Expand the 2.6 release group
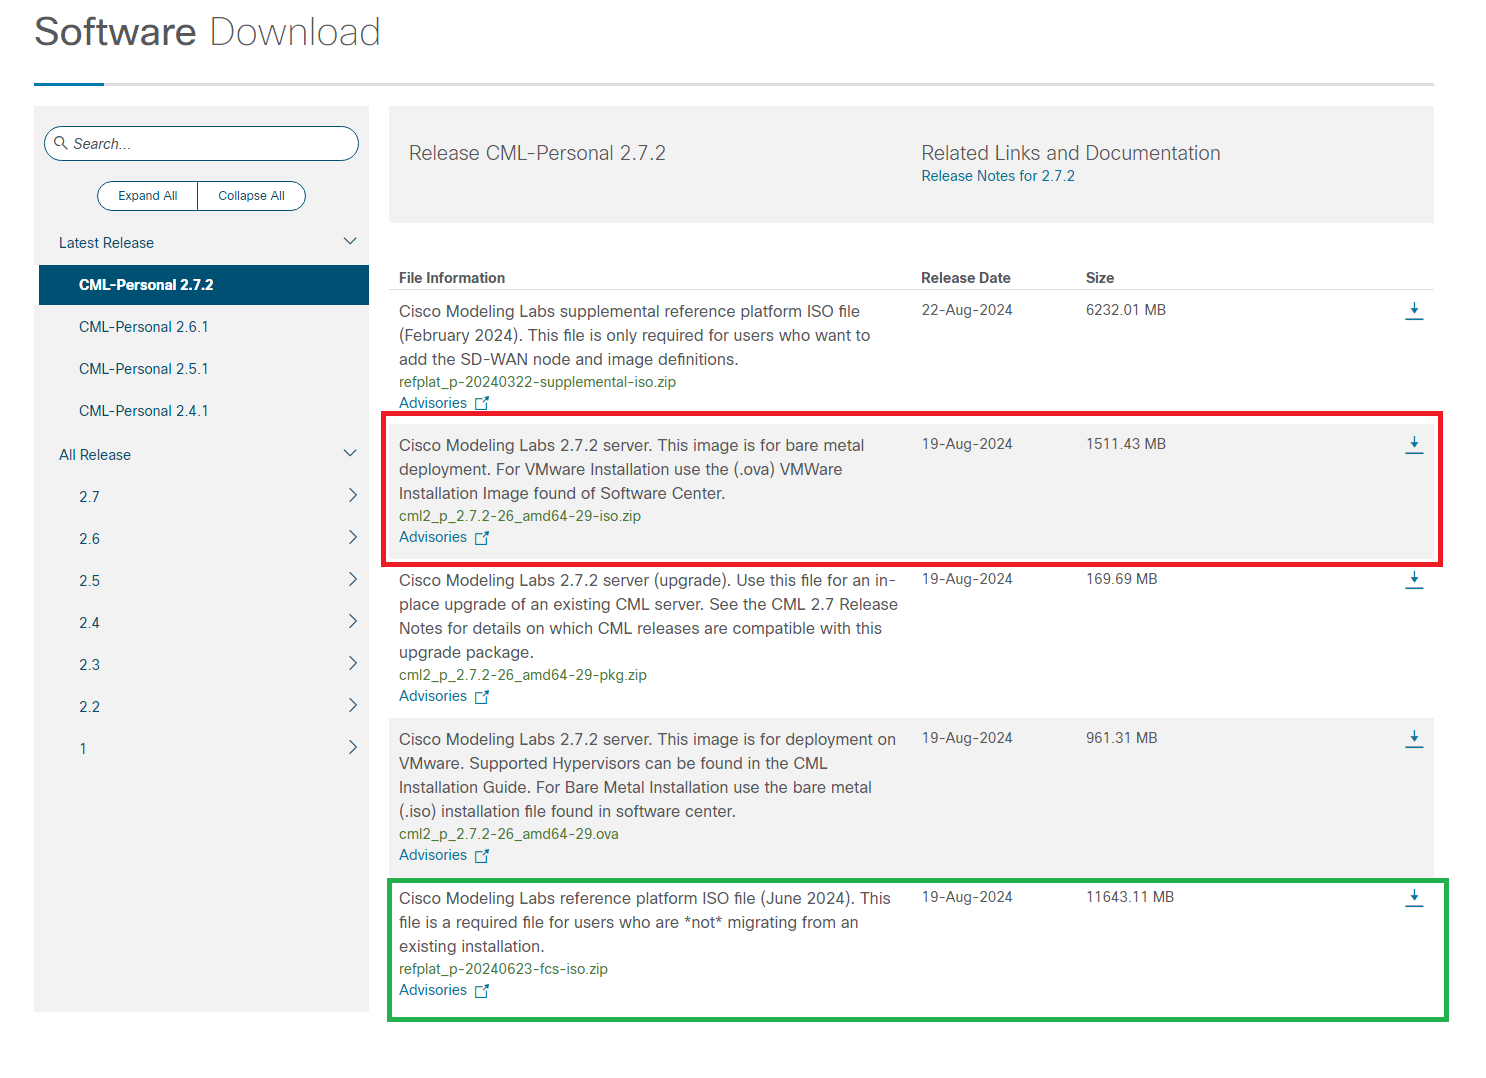The height and width of the screenshot is (1078, 1486). coord(352,537)
